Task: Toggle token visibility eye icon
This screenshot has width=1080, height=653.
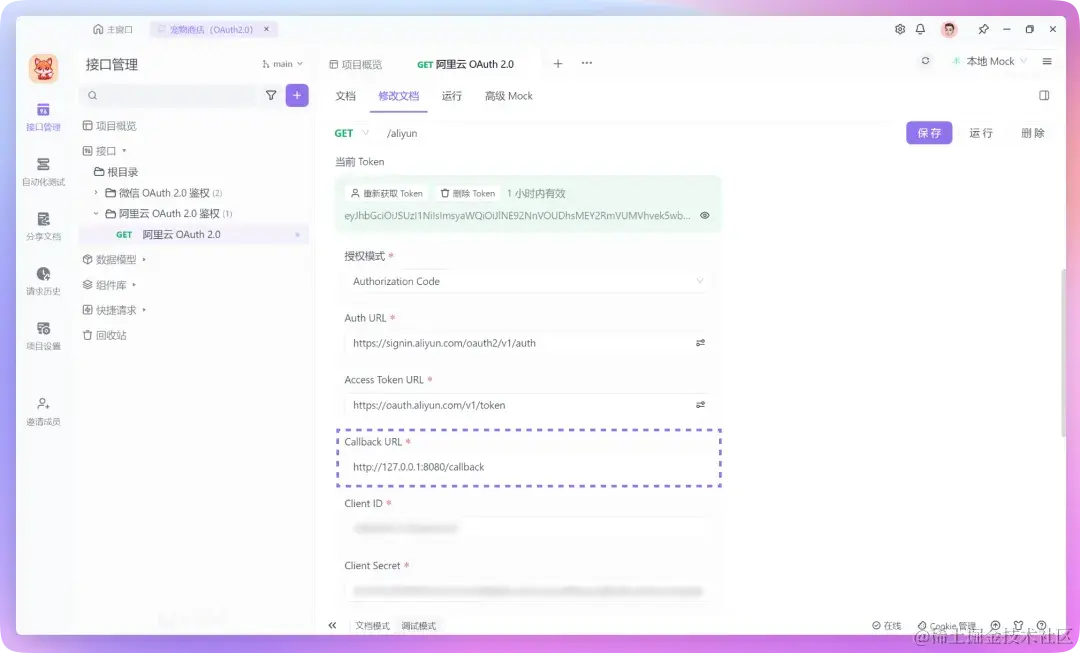Action: pyautogui.click(x=705, y=215)
